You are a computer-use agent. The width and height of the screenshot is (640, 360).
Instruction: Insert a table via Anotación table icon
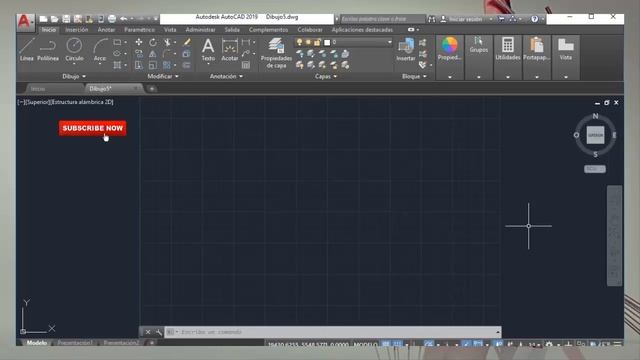pos(246,65)
